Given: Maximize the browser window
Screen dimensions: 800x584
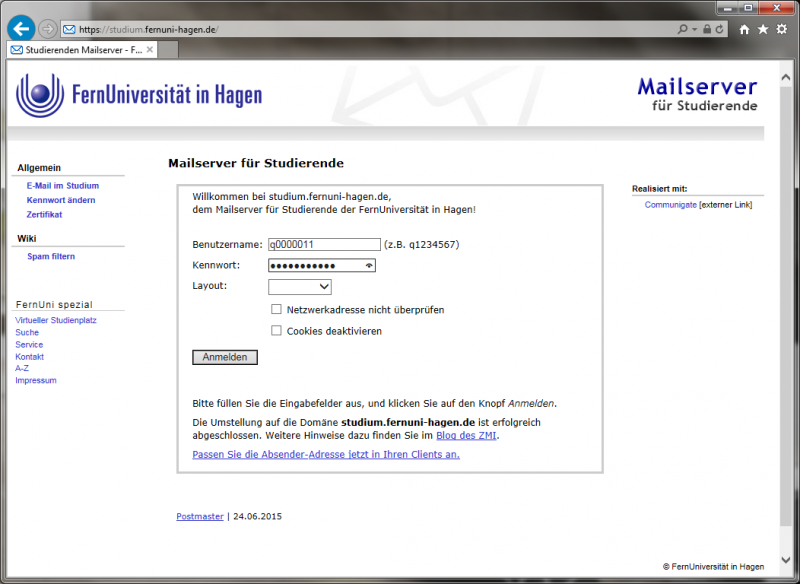Looking at the screenshot, I should 748,8.
